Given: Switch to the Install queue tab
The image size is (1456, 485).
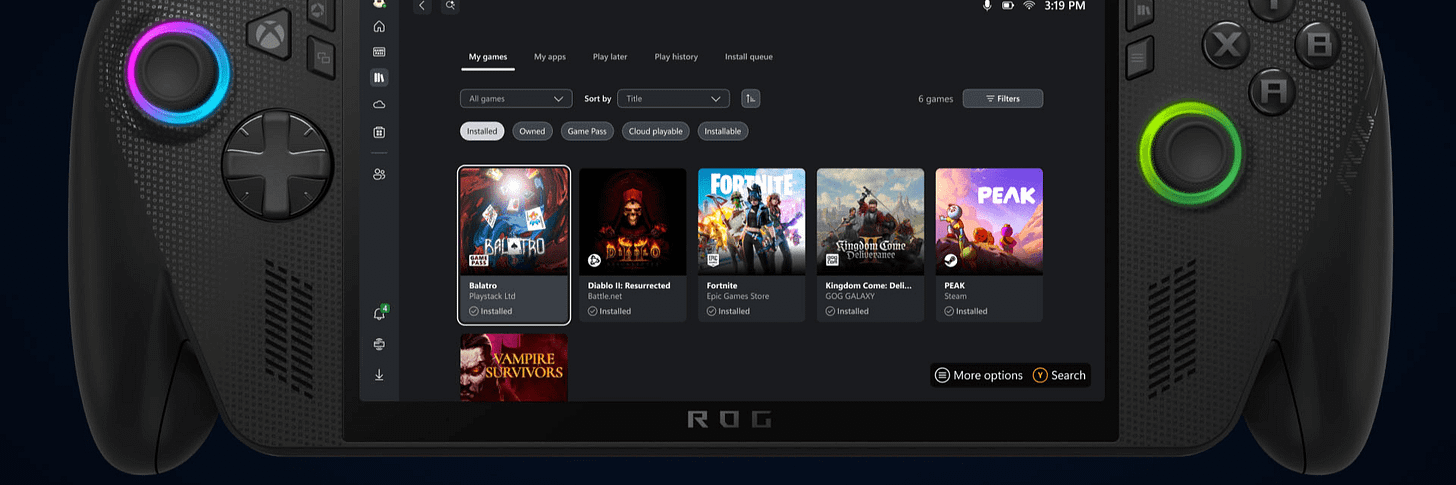Looking at the screenshot, I should 749,57.
